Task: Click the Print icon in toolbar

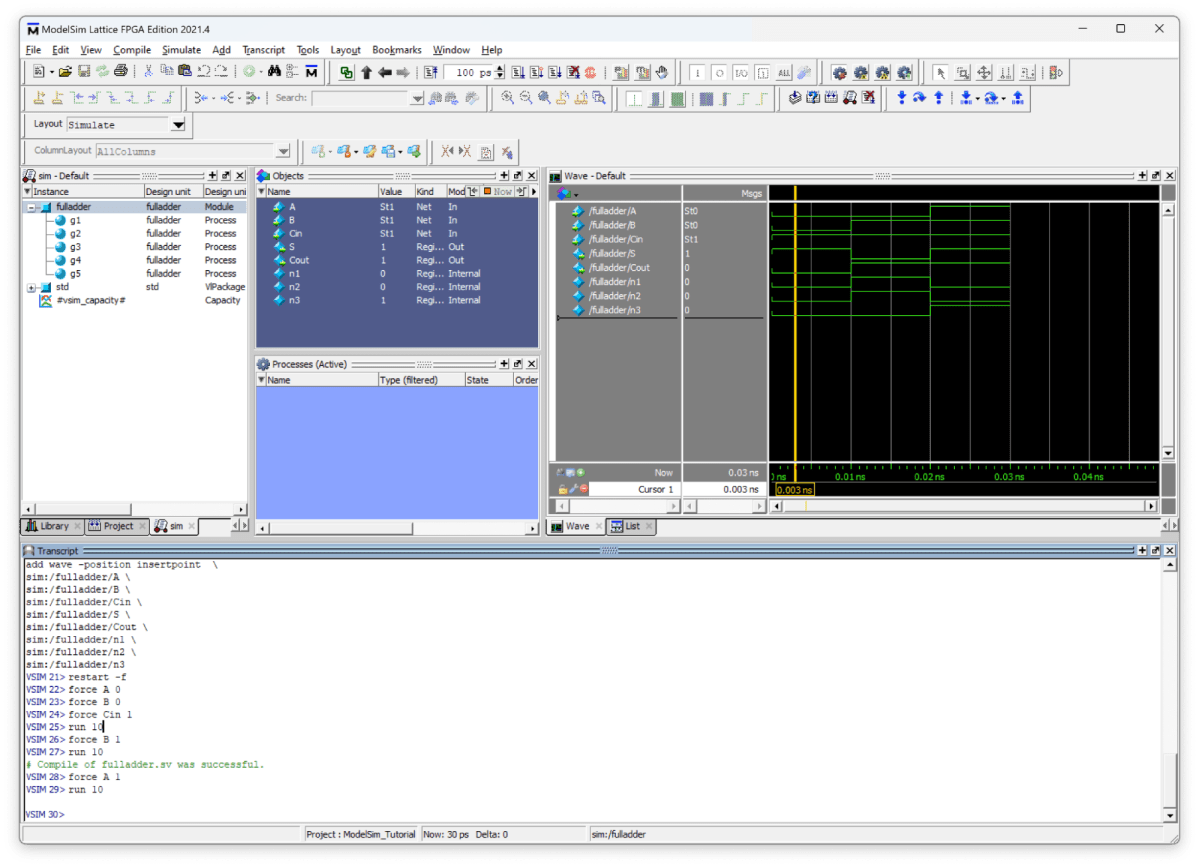Action: coord(120,72)
